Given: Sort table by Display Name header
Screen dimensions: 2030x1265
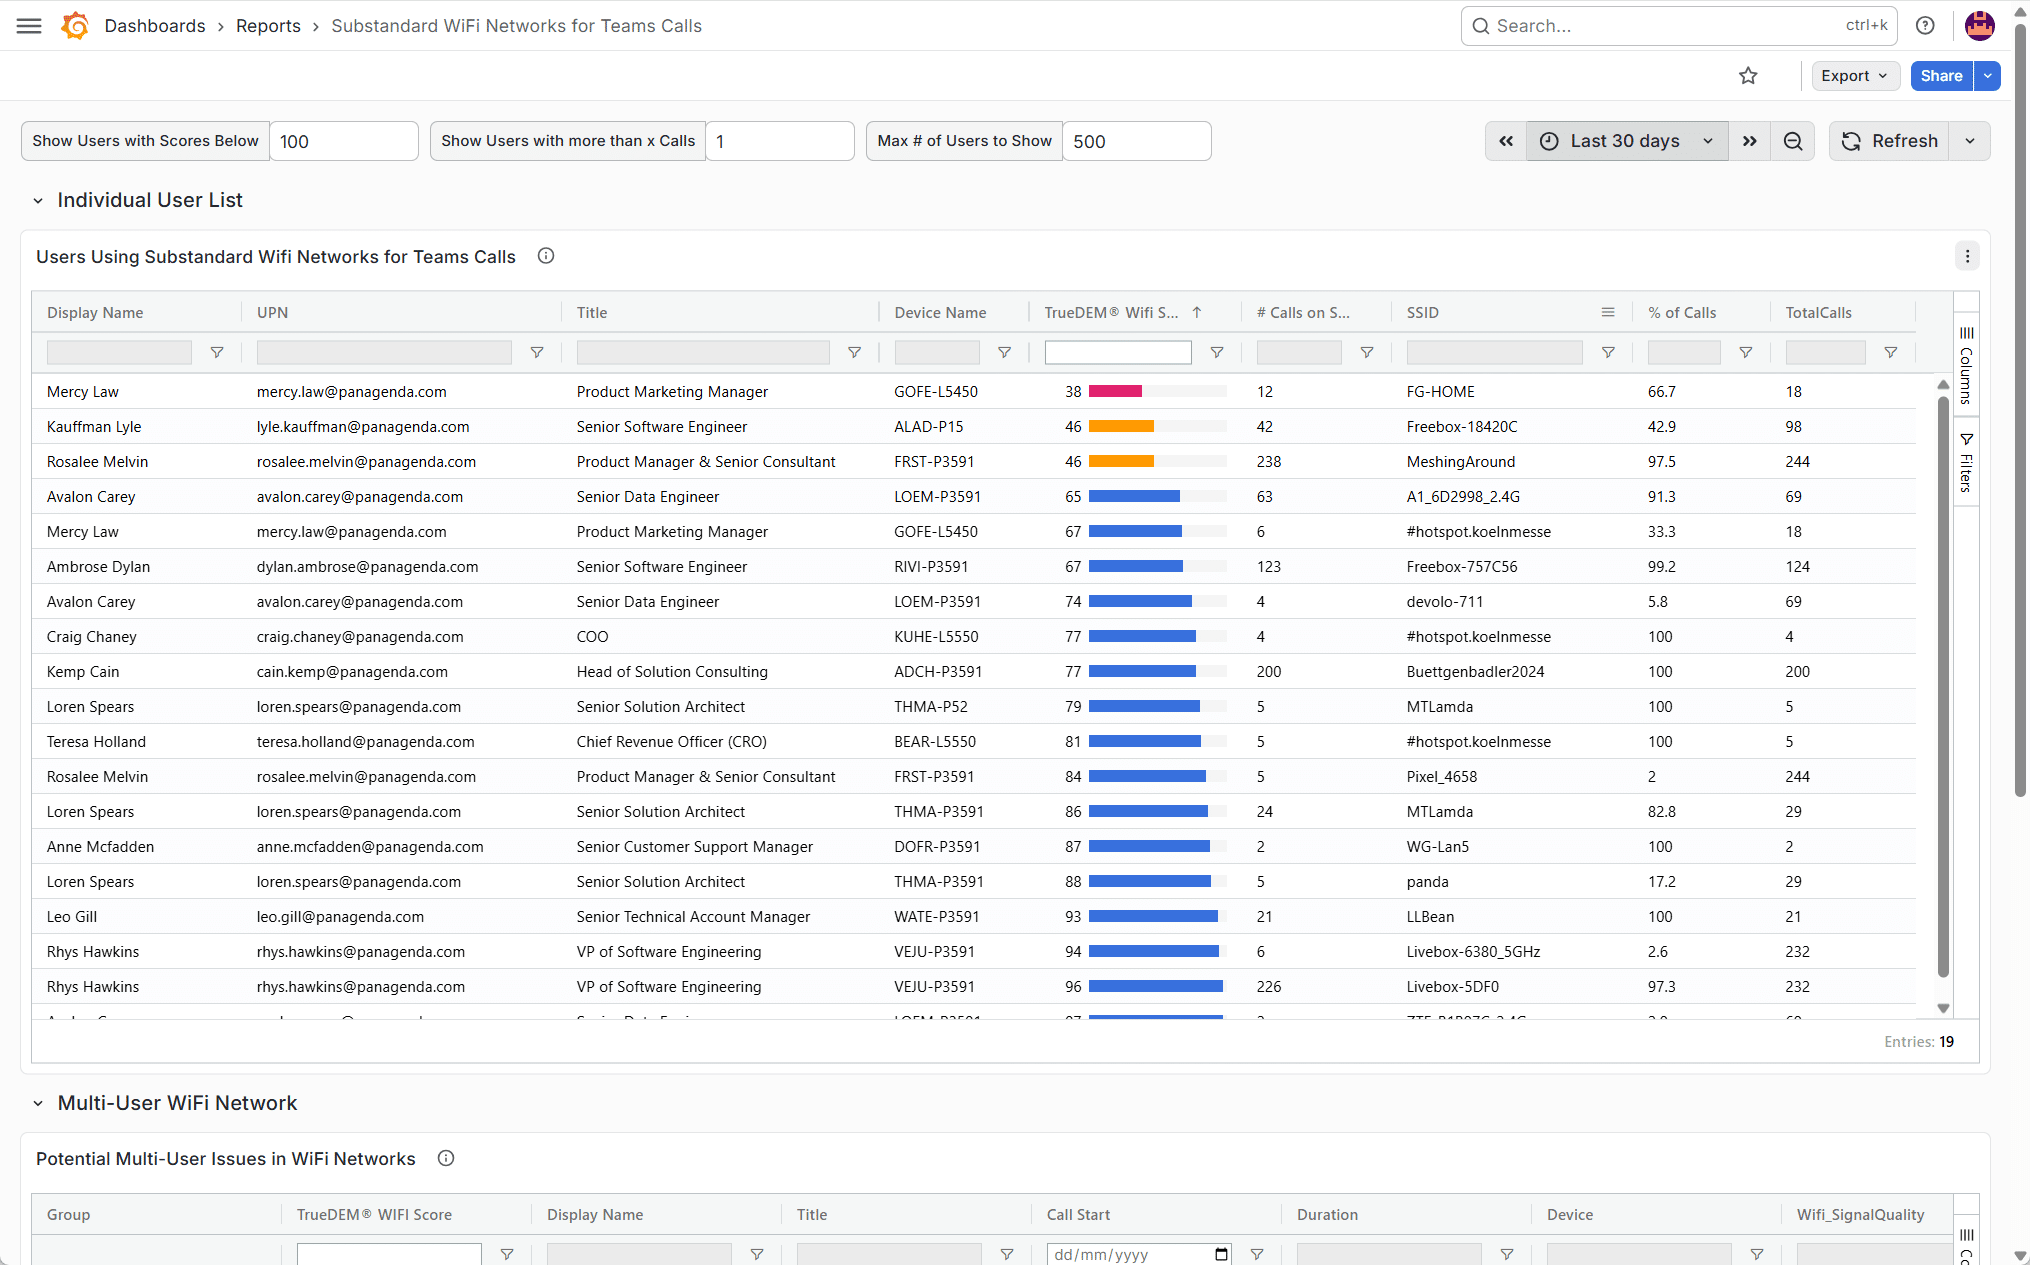Looking at the screenshot, I should 95,313.
